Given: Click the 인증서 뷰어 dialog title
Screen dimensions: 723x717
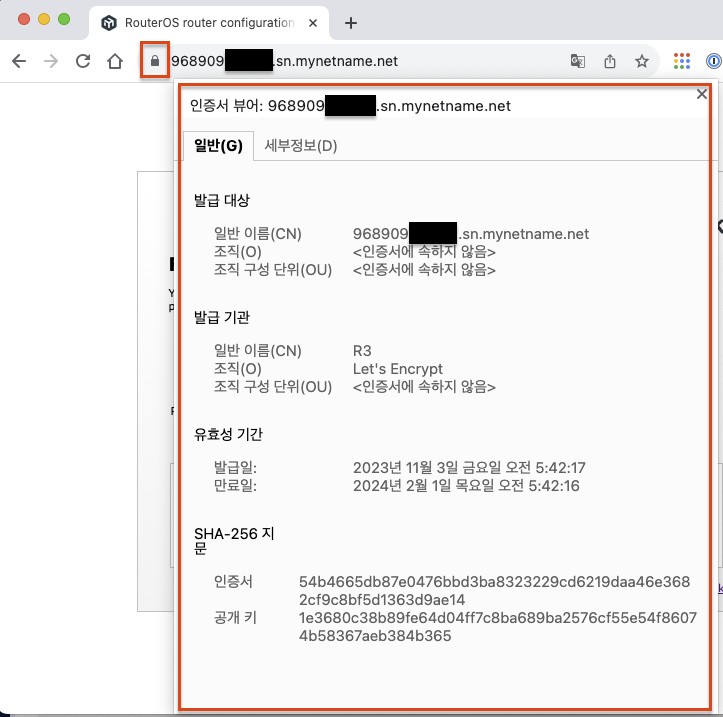Looking at the screenshot, I should (350, 106).
